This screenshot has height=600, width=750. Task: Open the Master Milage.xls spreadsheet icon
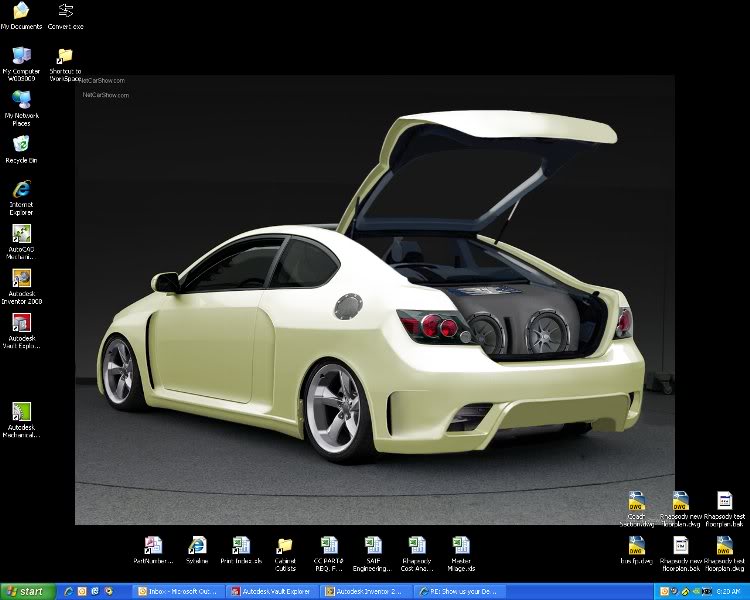coord(461,554)
